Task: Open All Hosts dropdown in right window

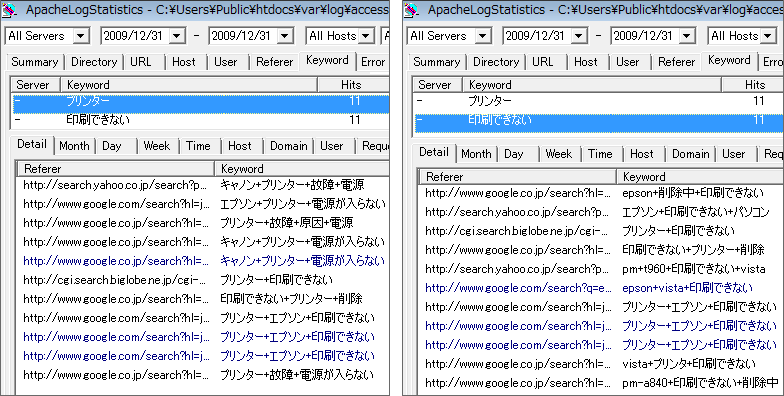Action: click(768, 36)
